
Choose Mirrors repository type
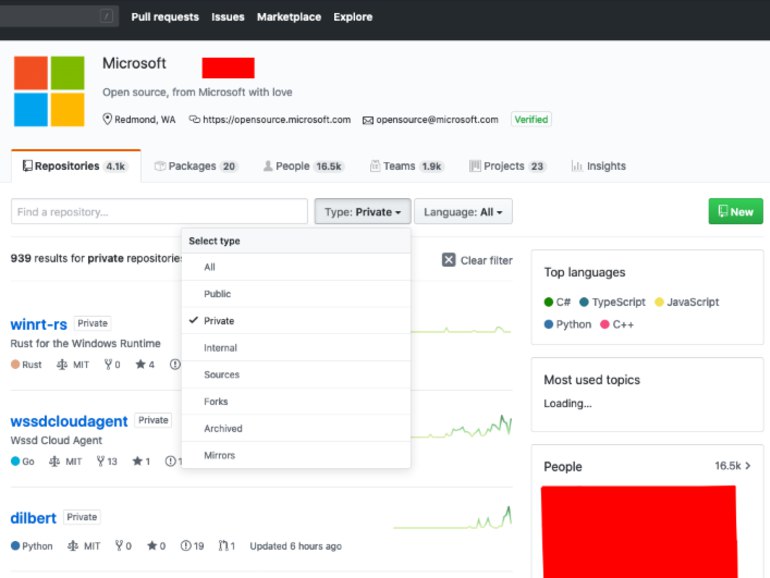coord(296,455)
